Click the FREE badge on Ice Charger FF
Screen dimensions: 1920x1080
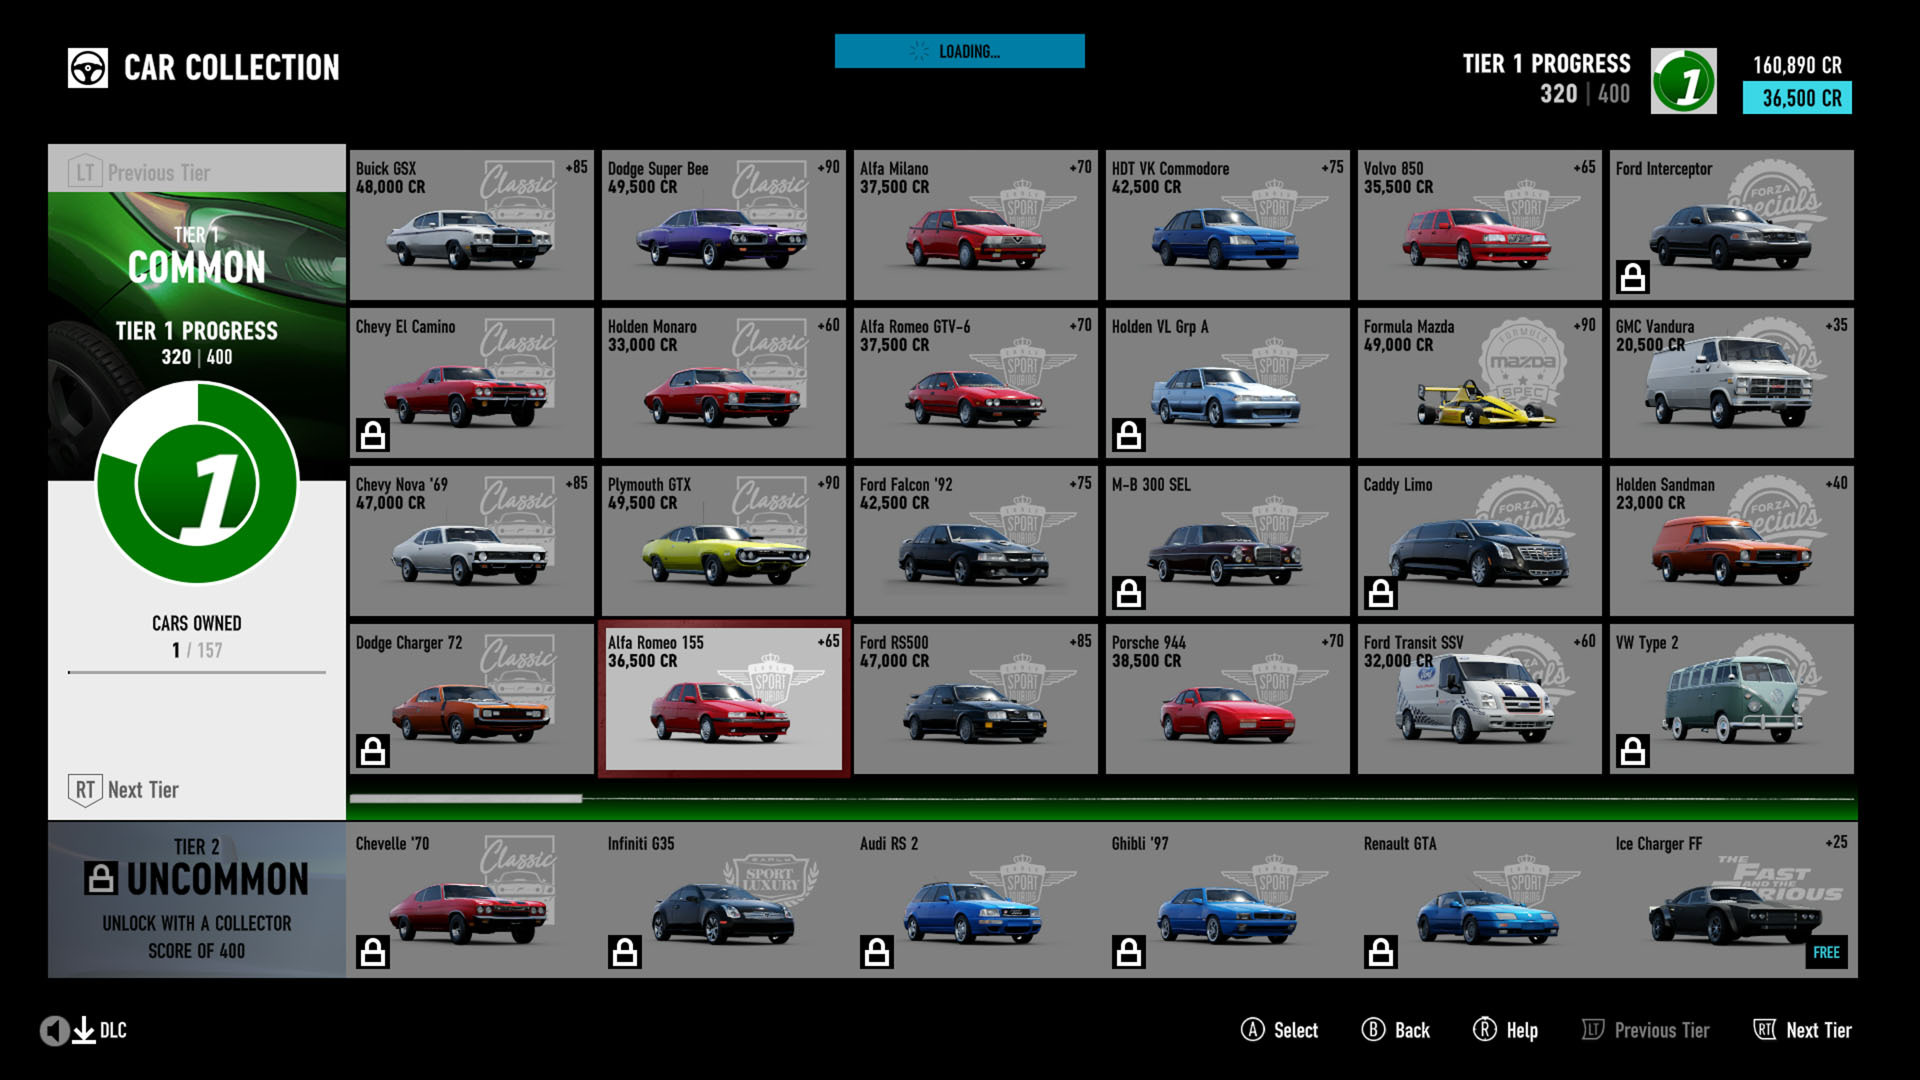1826,952
